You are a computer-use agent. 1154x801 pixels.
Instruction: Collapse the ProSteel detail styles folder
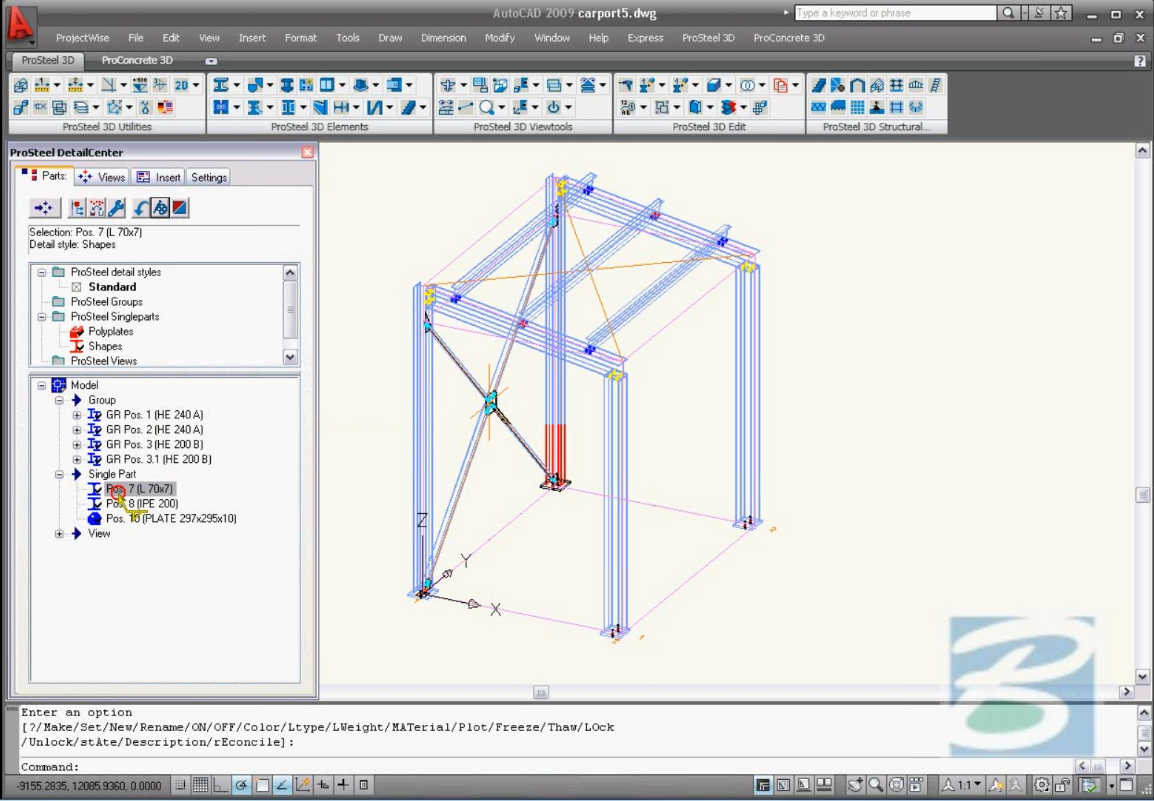pos(42,272)
